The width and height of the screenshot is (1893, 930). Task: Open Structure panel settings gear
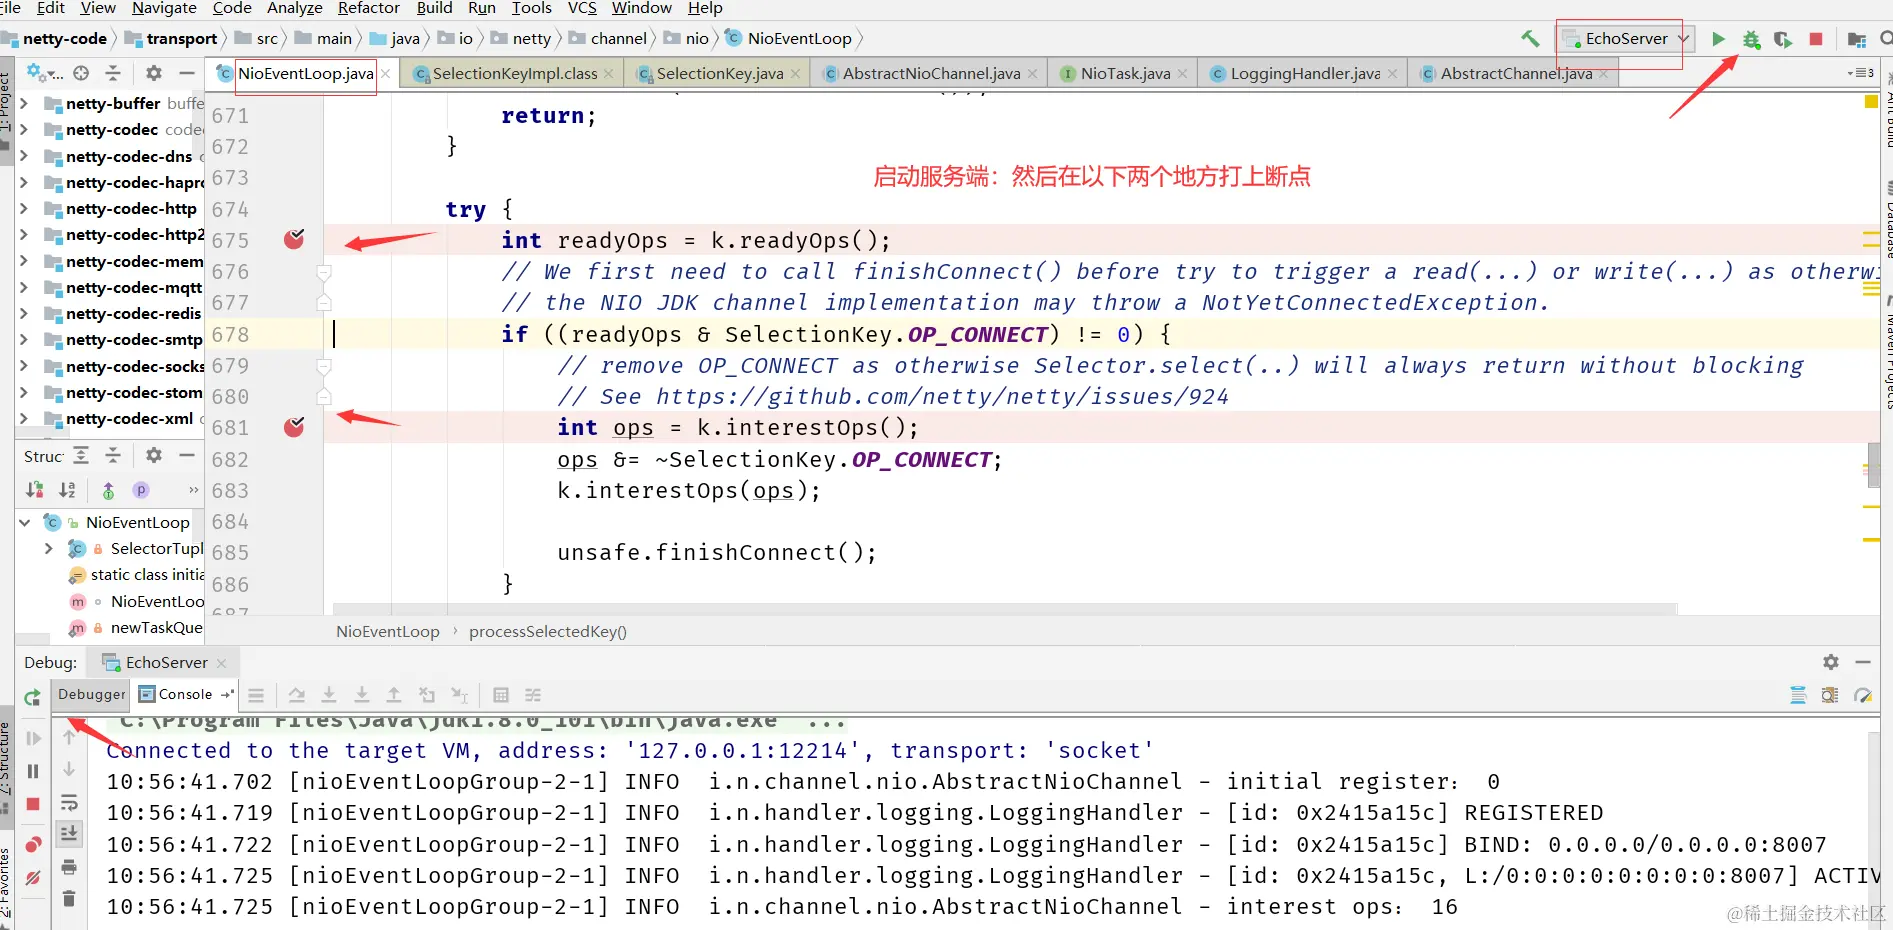(153, 455)
